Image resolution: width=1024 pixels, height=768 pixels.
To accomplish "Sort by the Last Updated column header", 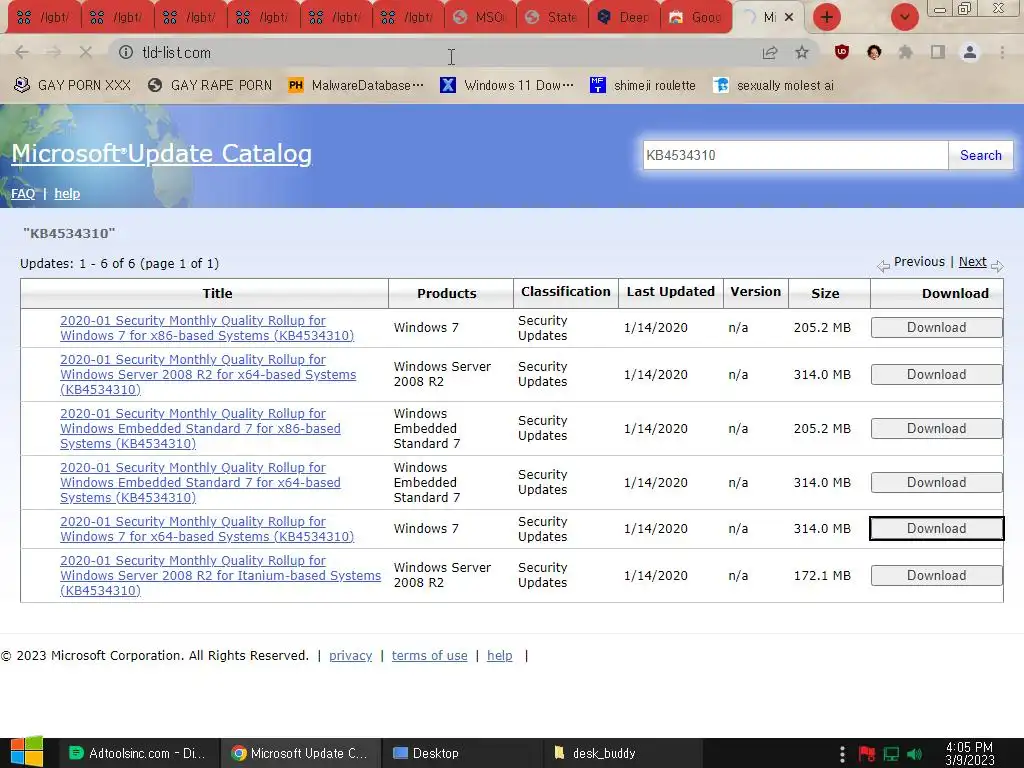I will [671, 292].
